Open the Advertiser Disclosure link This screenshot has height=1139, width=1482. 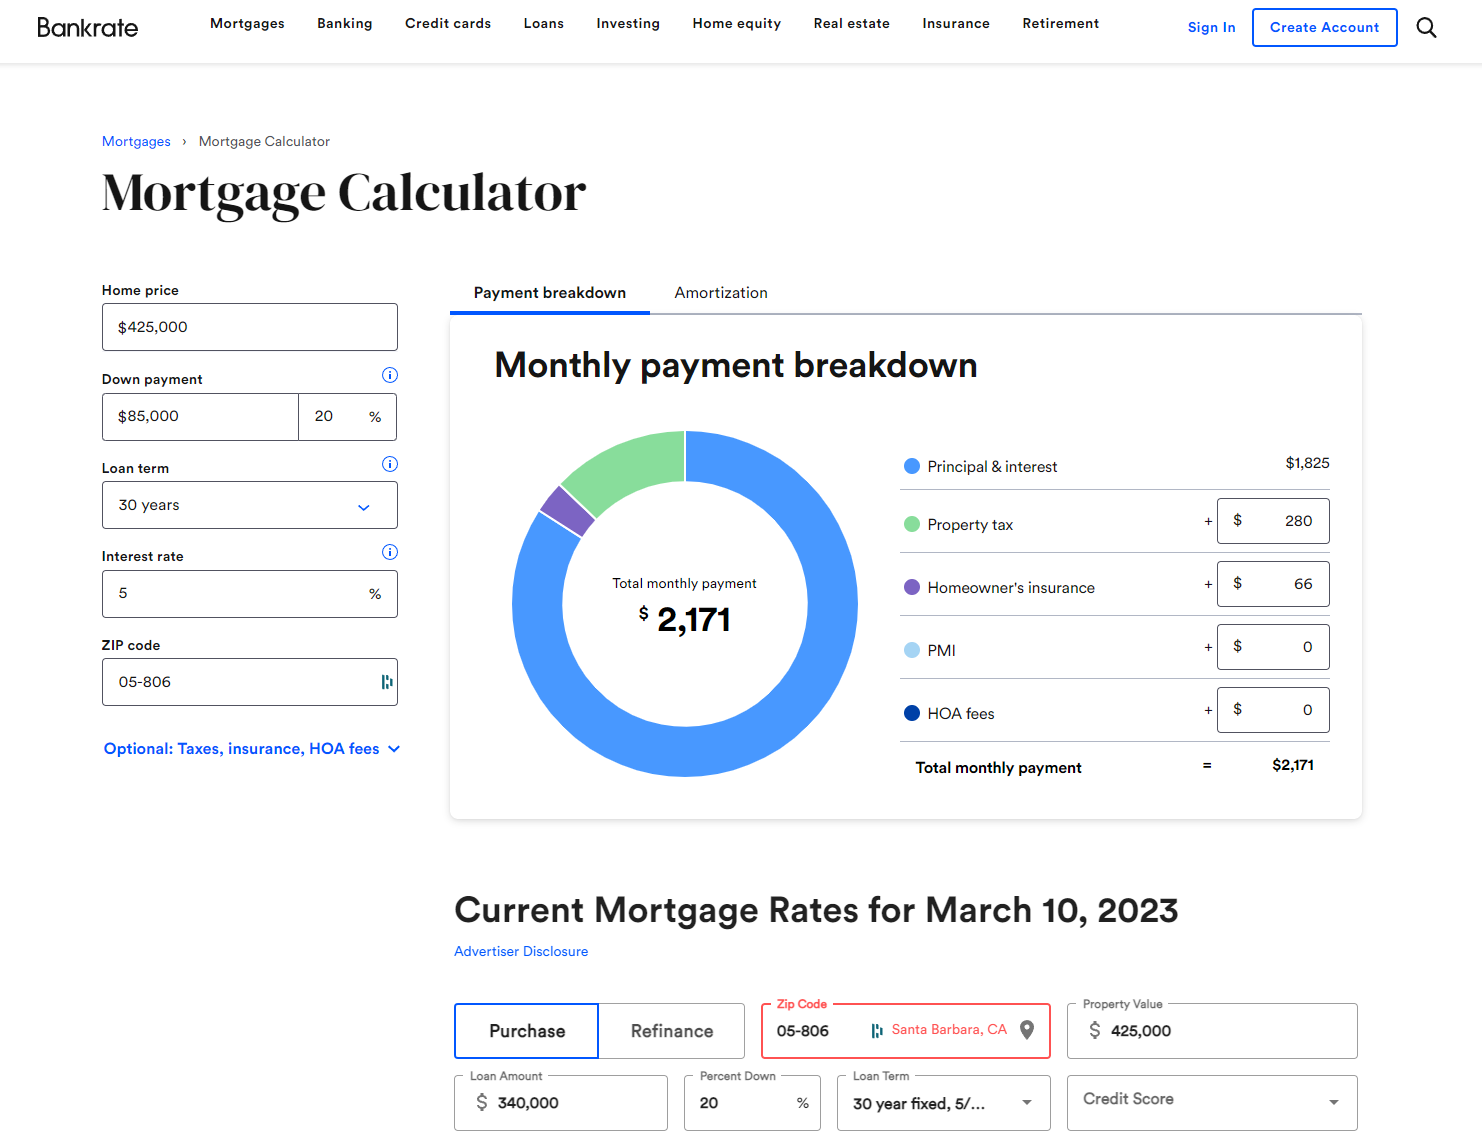(521, 951)
